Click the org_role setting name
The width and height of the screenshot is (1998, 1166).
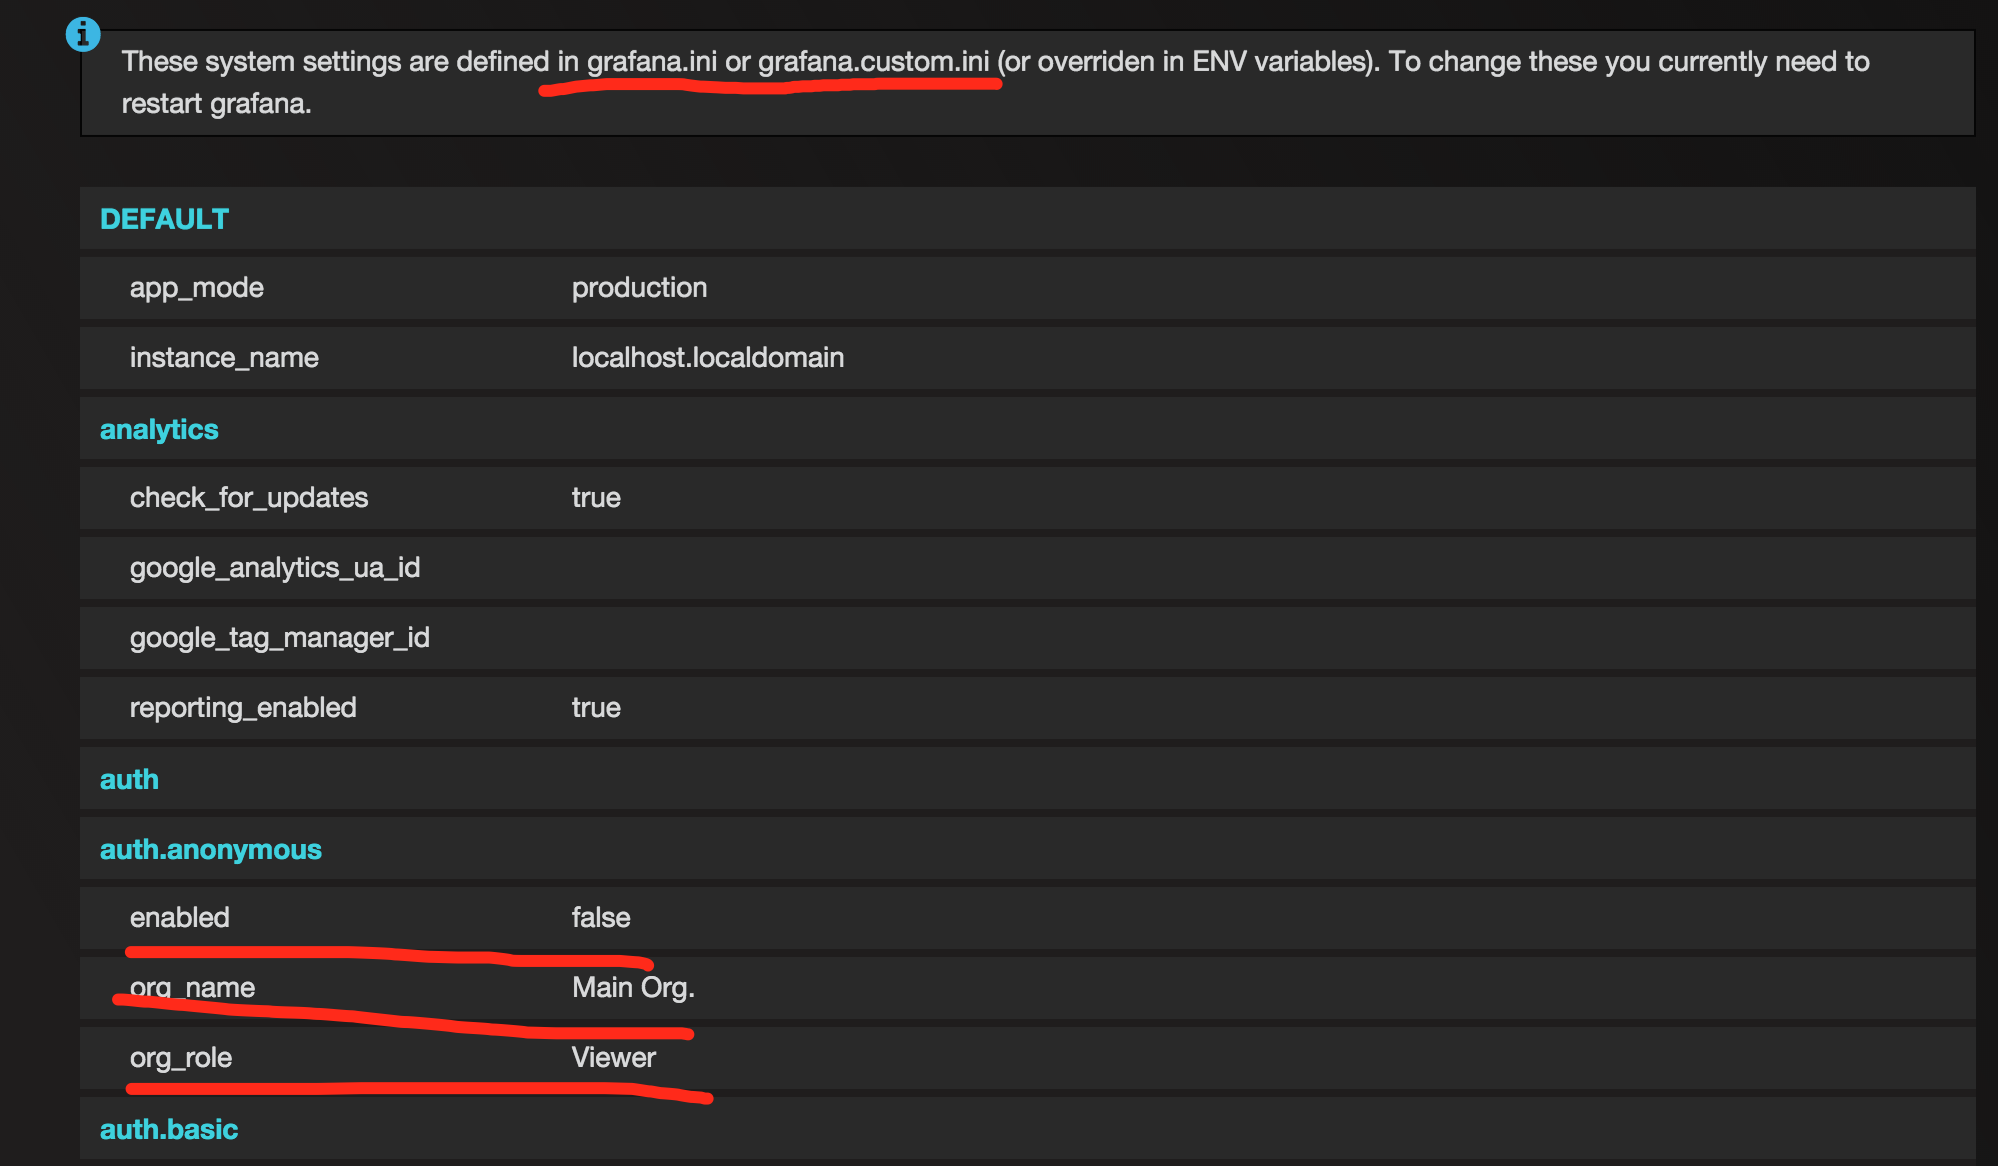(x=181, y=1058)
